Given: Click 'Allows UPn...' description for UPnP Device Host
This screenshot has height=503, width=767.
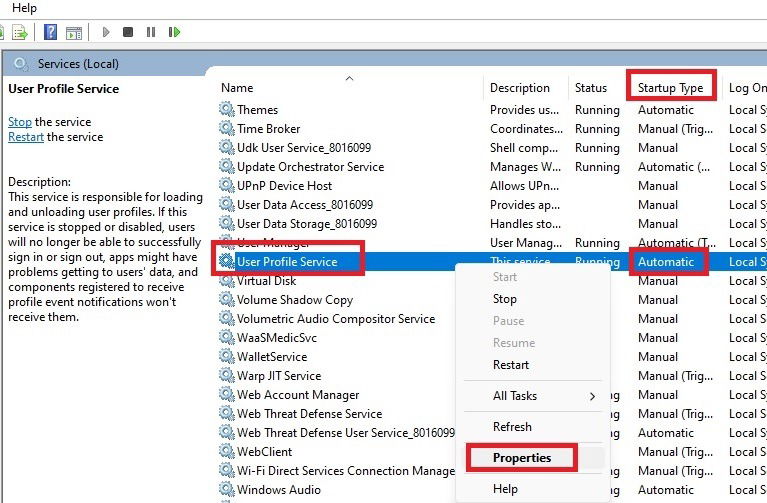Looking at the screenshot, I should click(524, 186).
